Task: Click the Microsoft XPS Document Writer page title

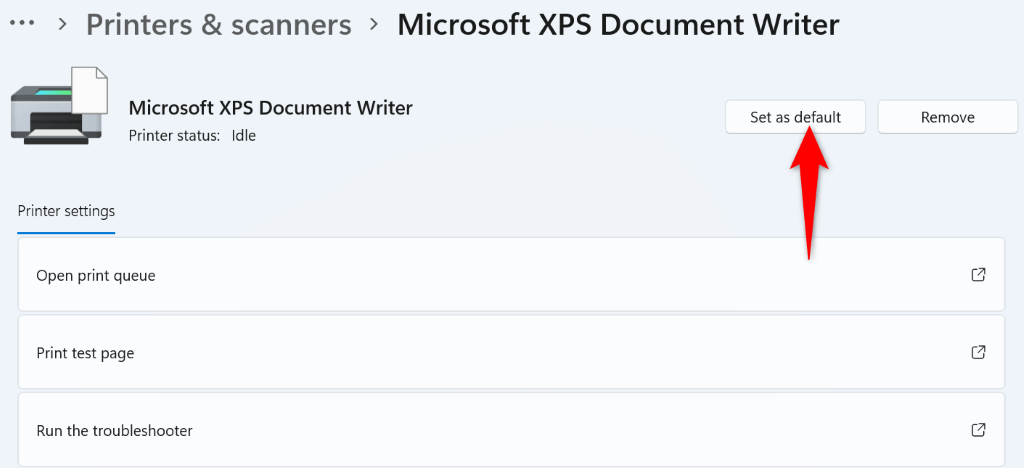Action: click(x=618, y=24)
